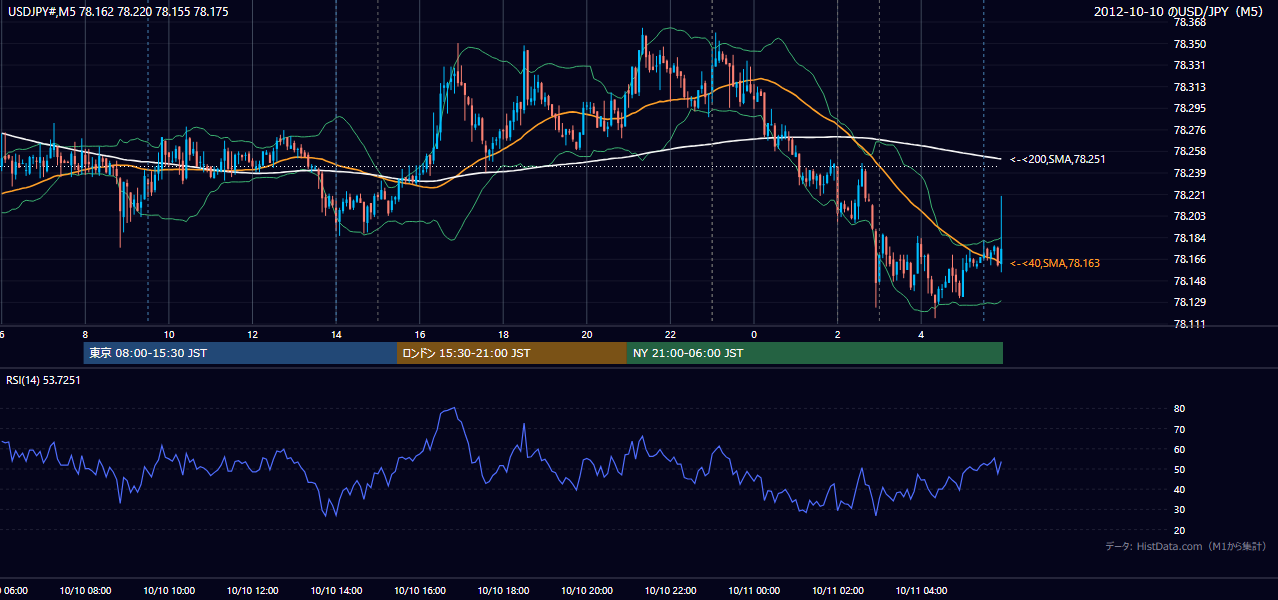This screenshot has height=600, width=1278.
Task: Click RSI scale value 20
Action: [1179, 531]
